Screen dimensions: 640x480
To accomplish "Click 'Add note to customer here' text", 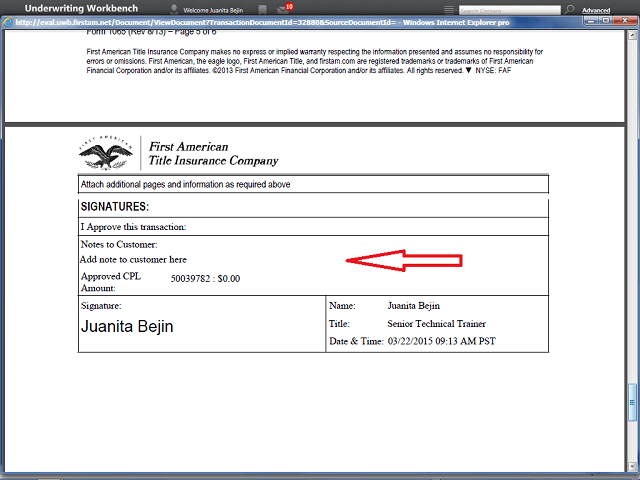I will pos(133,260).
